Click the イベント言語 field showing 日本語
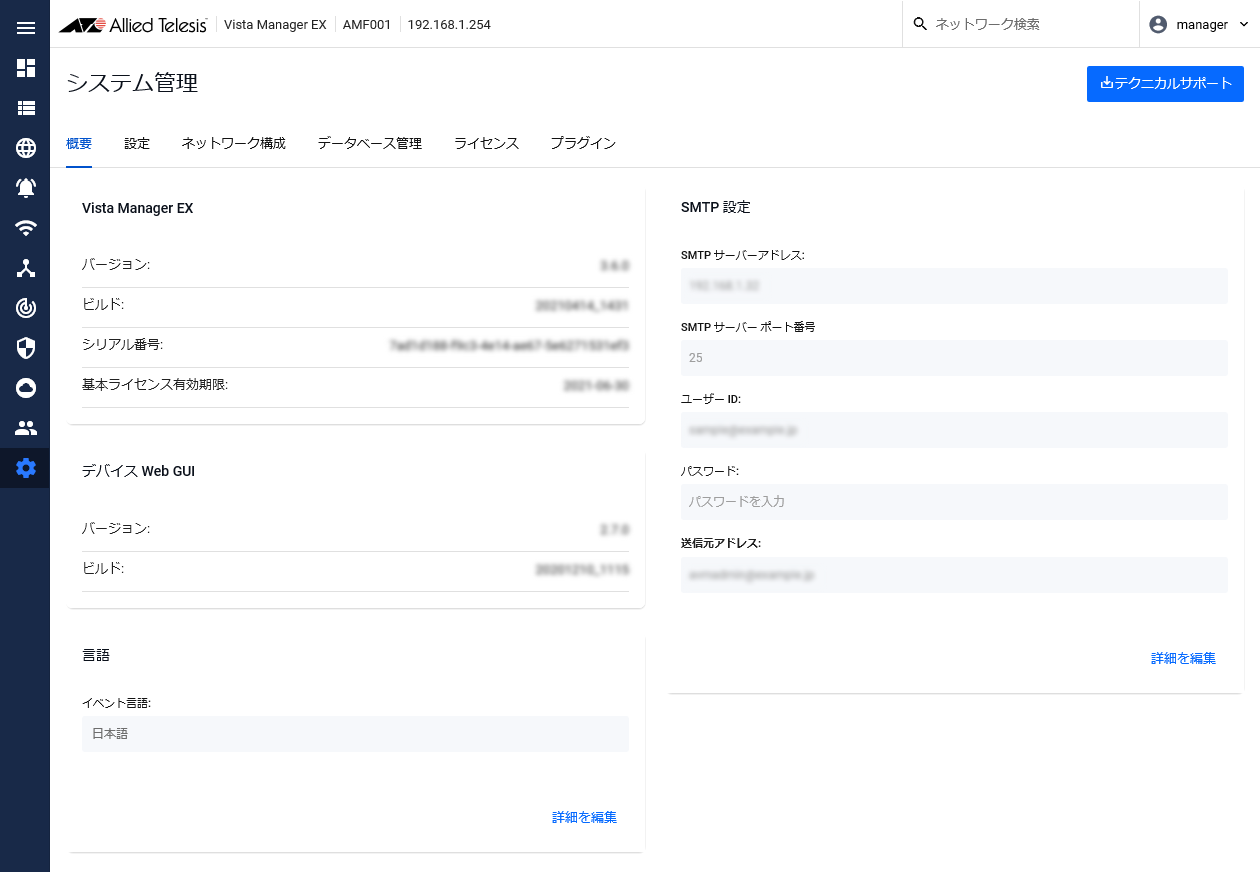 tap(355, 734)
